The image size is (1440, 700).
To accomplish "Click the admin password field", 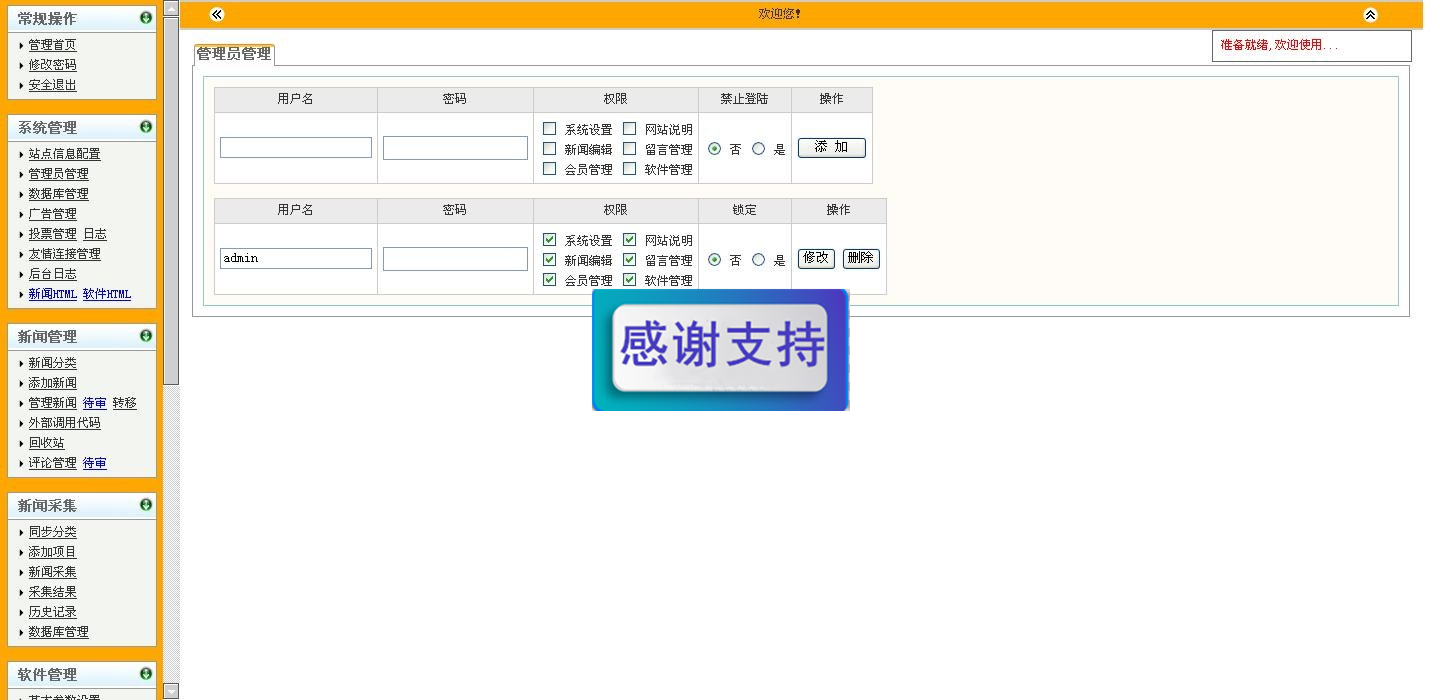I will pos(455,259).
